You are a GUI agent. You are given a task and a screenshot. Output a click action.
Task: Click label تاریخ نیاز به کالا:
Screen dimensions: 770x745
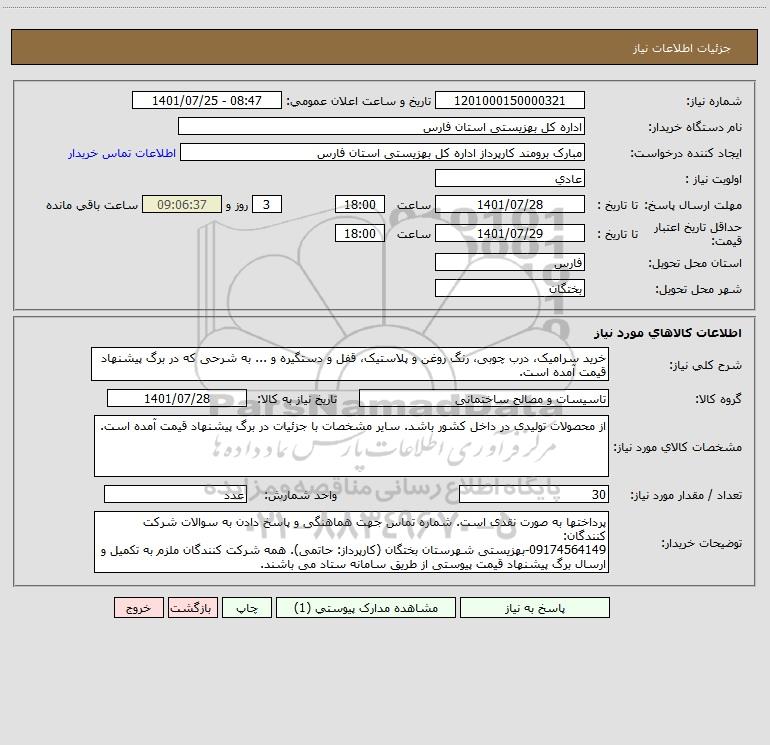pyautogui.click(x=298, y=399)
